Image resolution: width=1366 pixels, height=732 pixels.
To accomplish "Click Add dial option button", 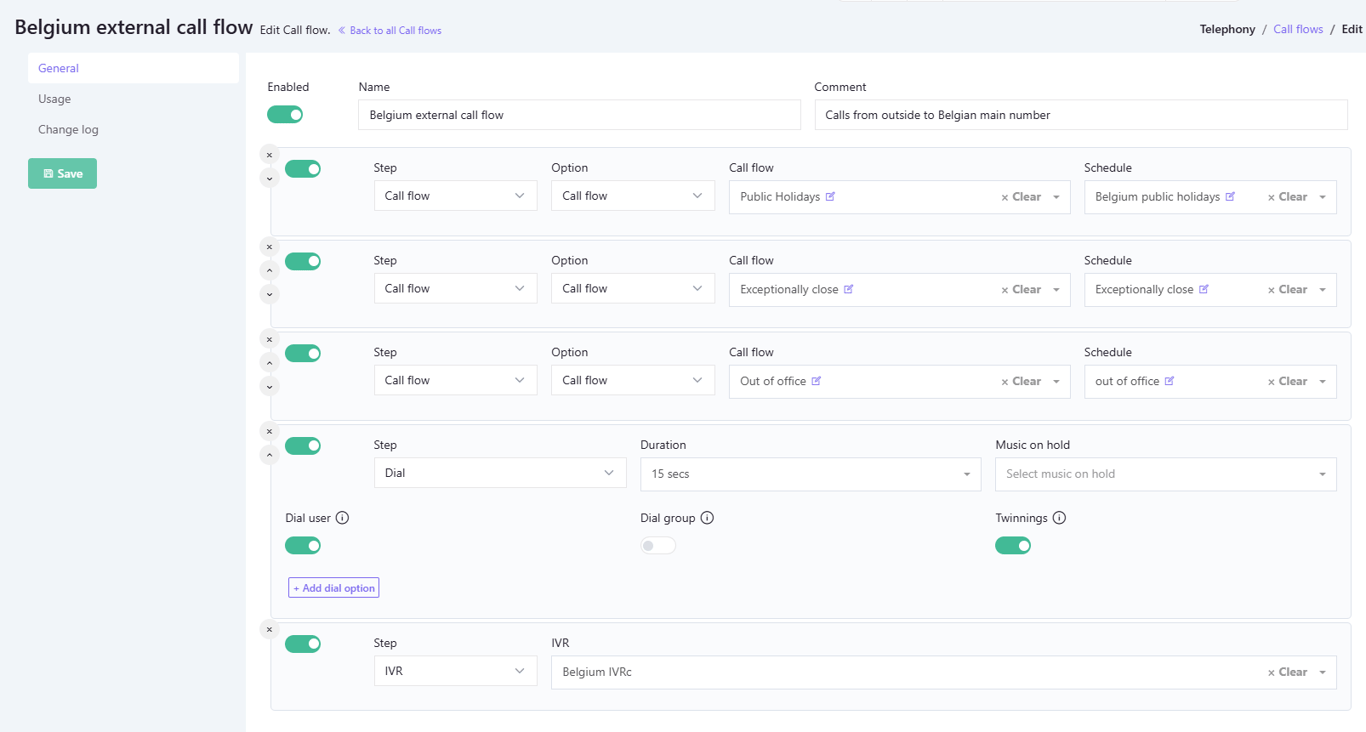I will [x=334, y=588].
